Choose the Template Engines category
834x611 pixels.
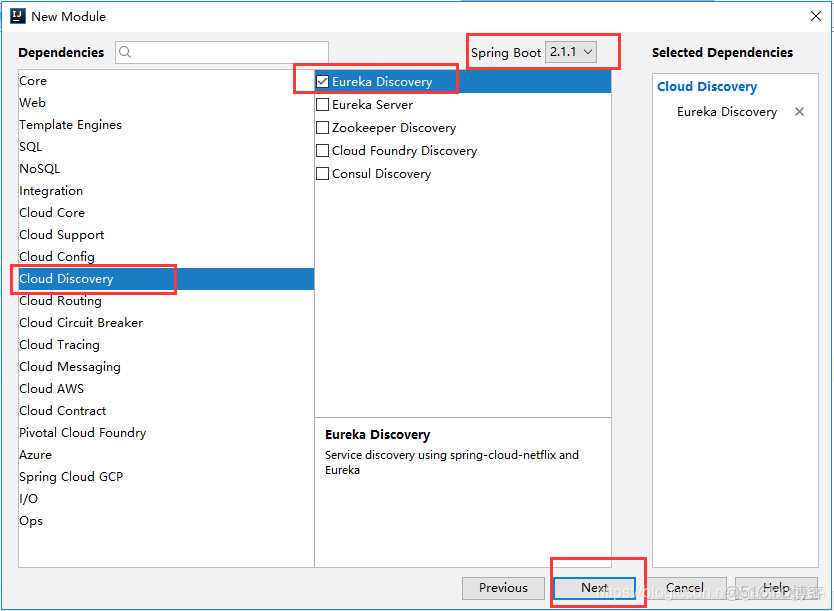[70, 125]
